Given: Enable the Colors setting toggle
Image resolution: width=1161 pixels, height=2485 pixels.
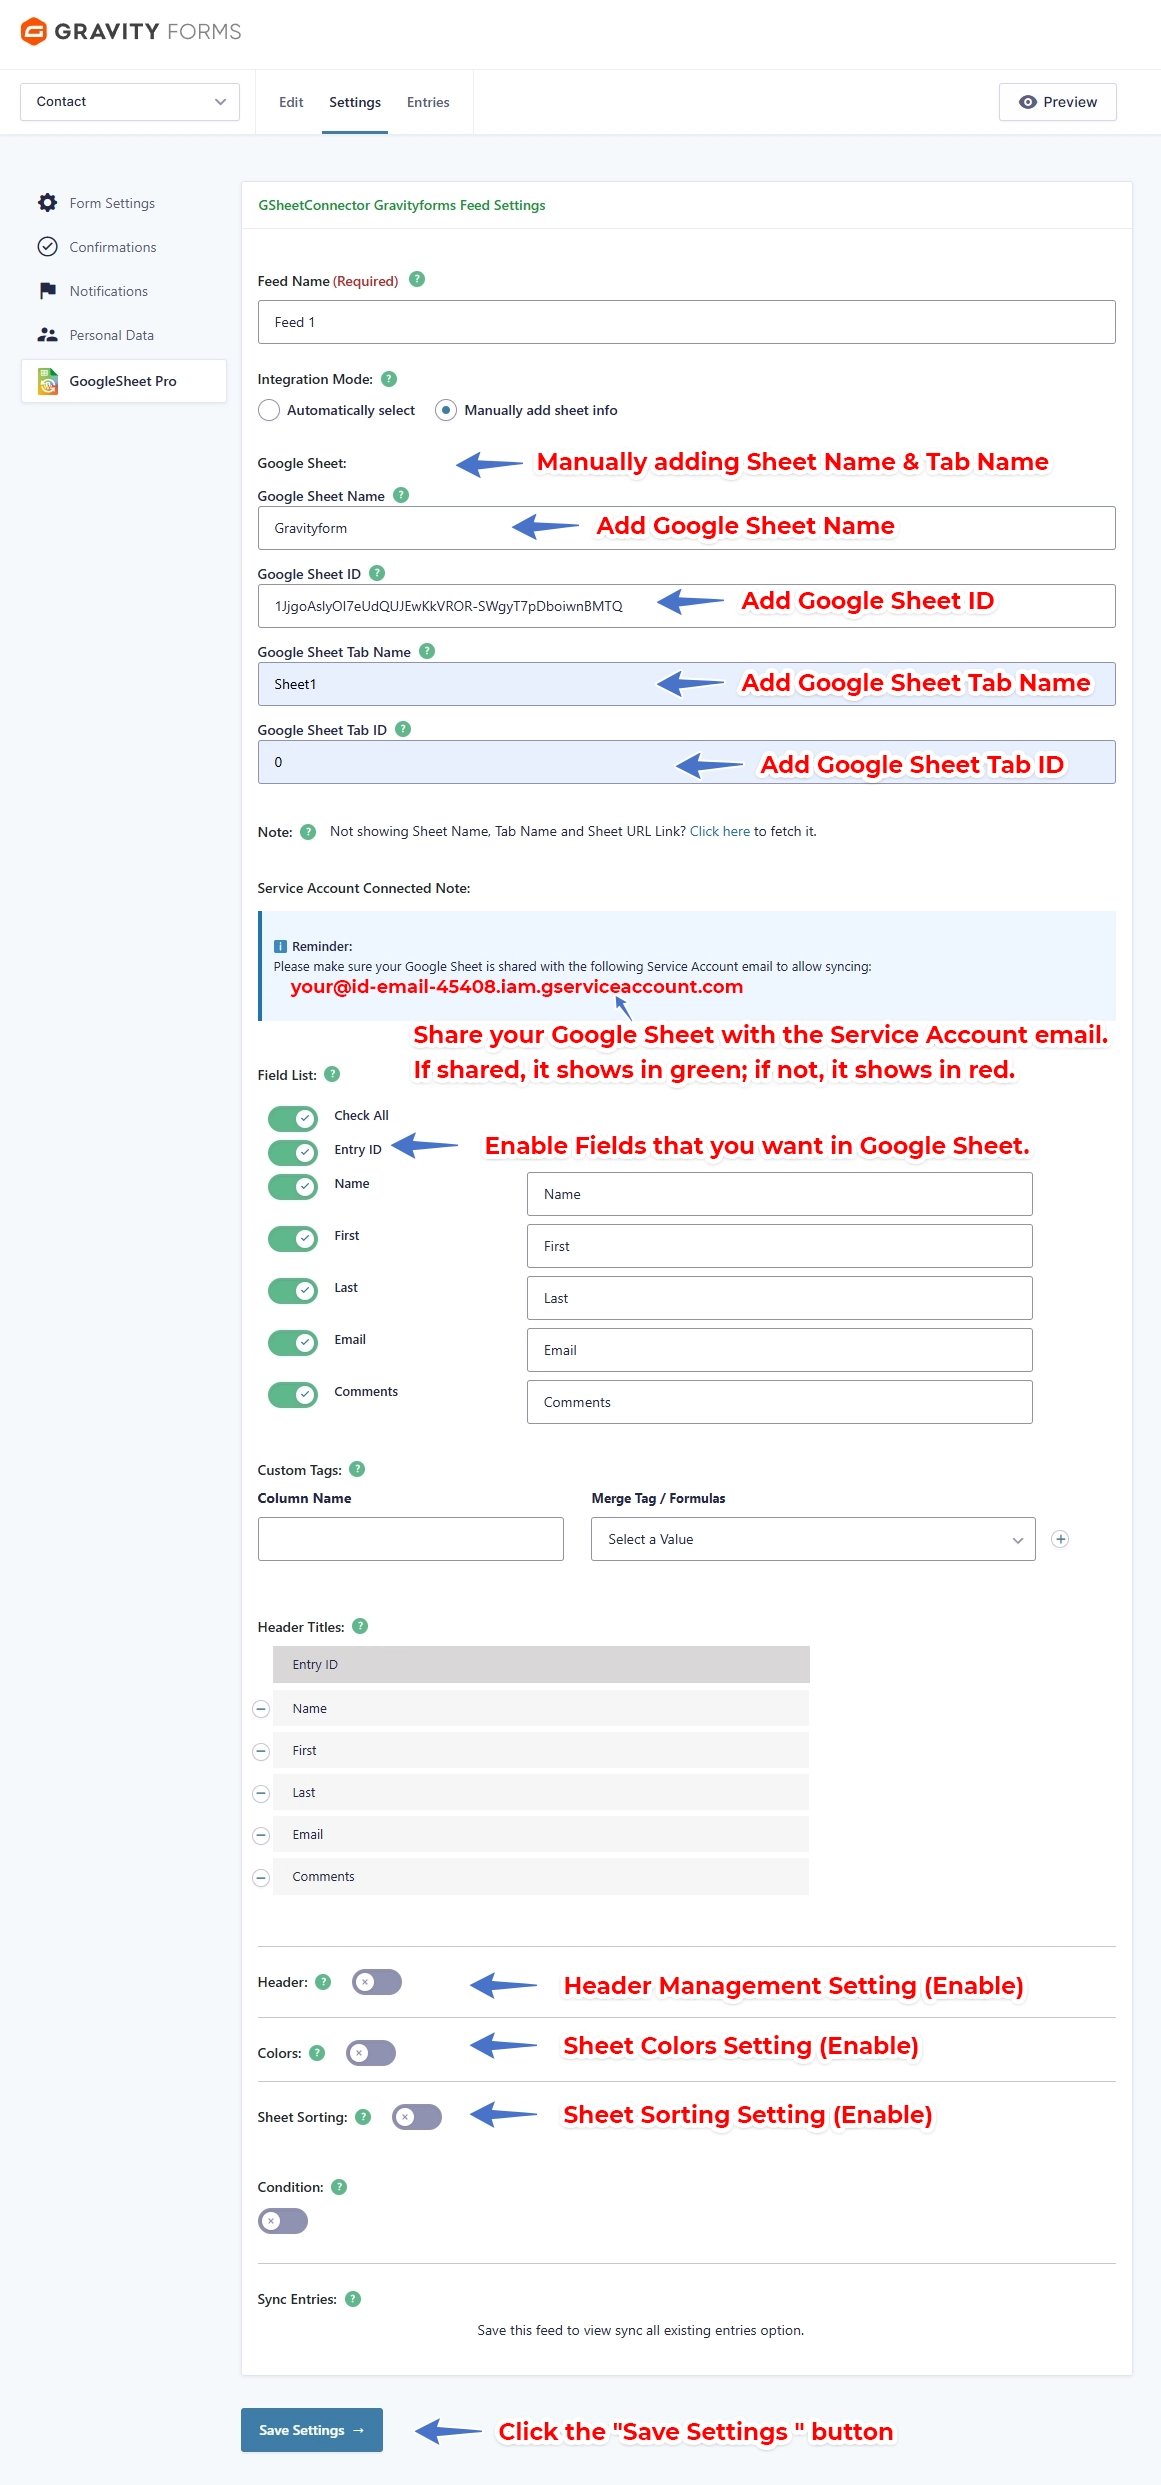Looking at the screenshot, I should (371, 2053).
